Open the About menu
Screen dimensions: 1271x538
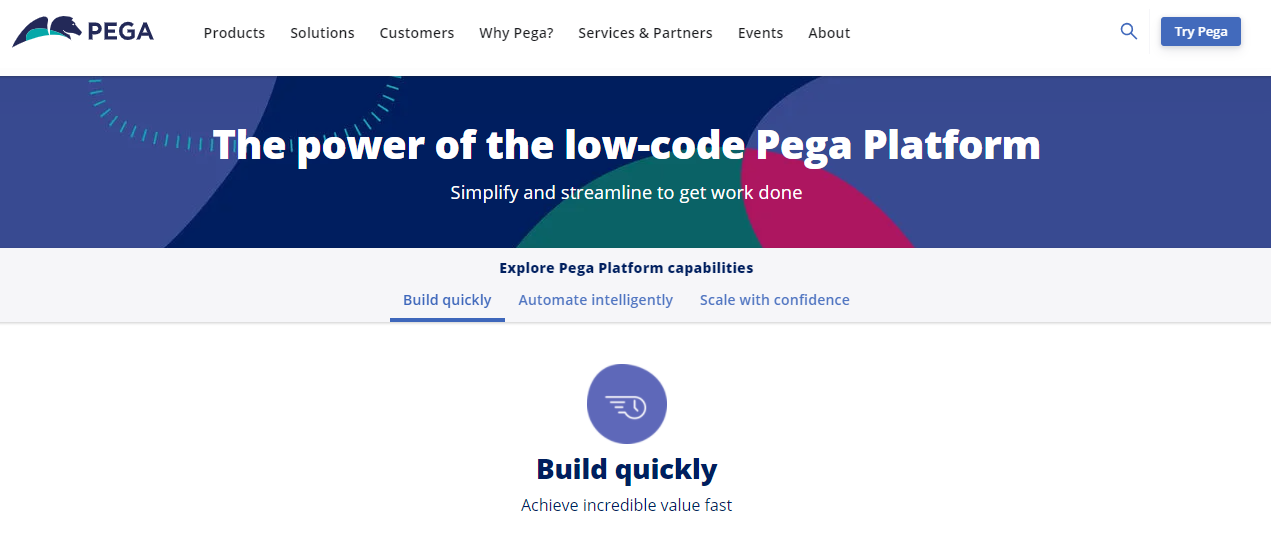coord(829,33)
